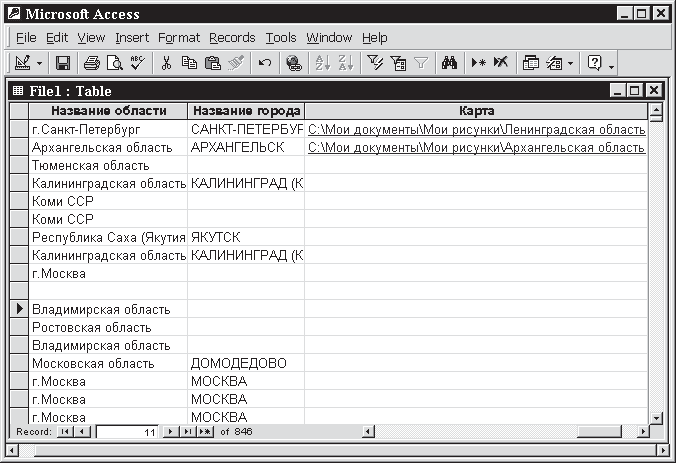Click the Print icon
Viewport: 676px width, 463px height.
click(x=92, y=63)
